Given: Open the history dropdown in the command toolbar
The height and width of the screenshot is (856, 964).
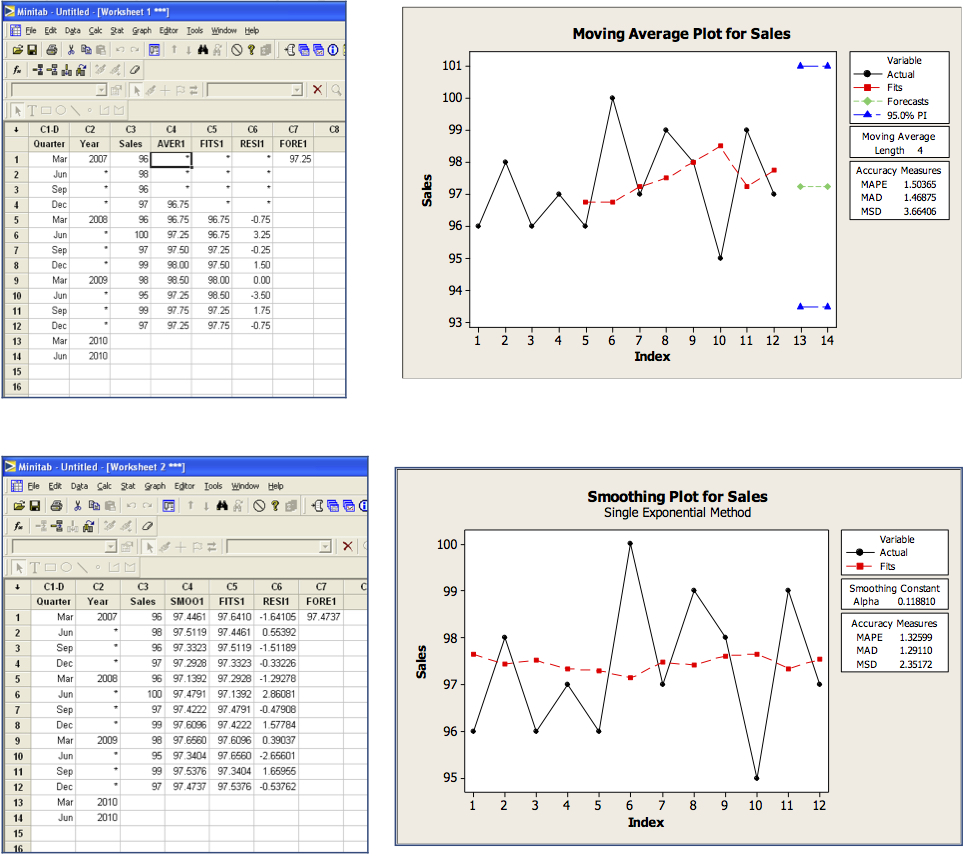Looking at the screenshot, I should [x=101, y=88].
